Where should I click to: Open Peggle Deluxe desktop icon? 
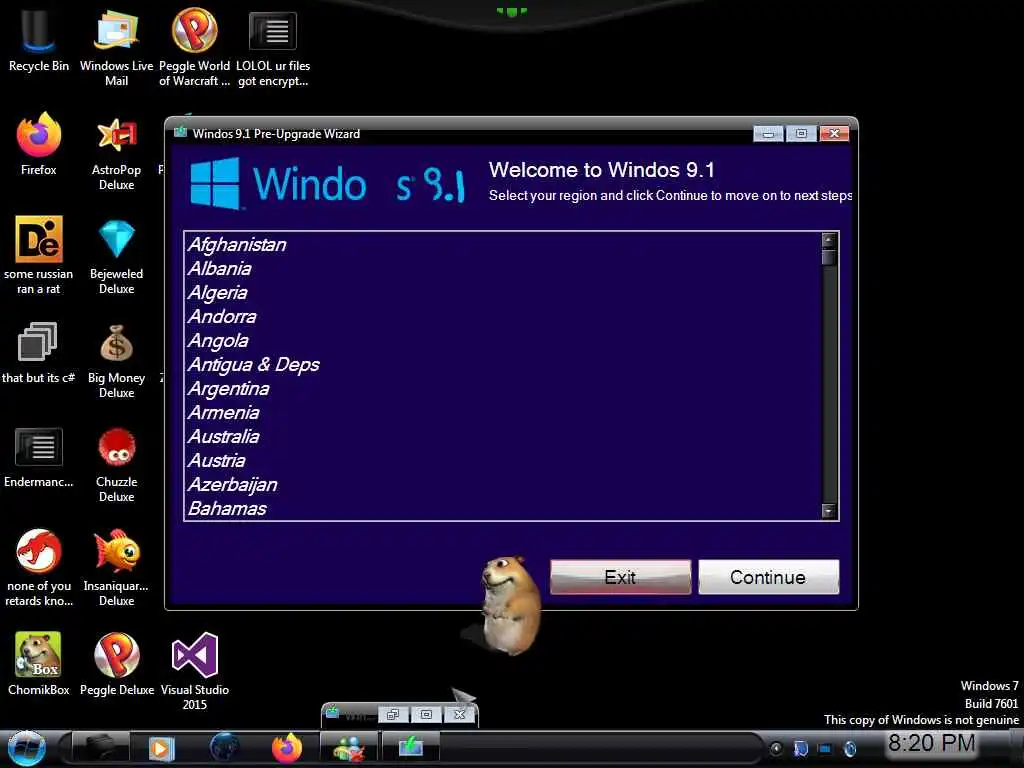(116, 664)
